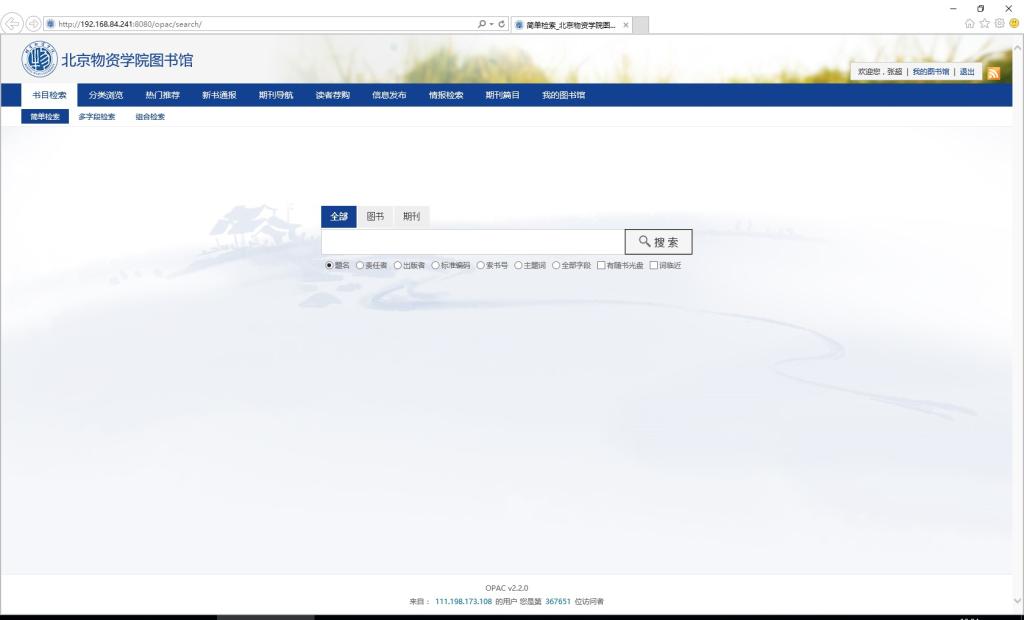Switch to the 图书 search tab
The height and width of the screenshot is (620, 1024).
pos(375,217)
